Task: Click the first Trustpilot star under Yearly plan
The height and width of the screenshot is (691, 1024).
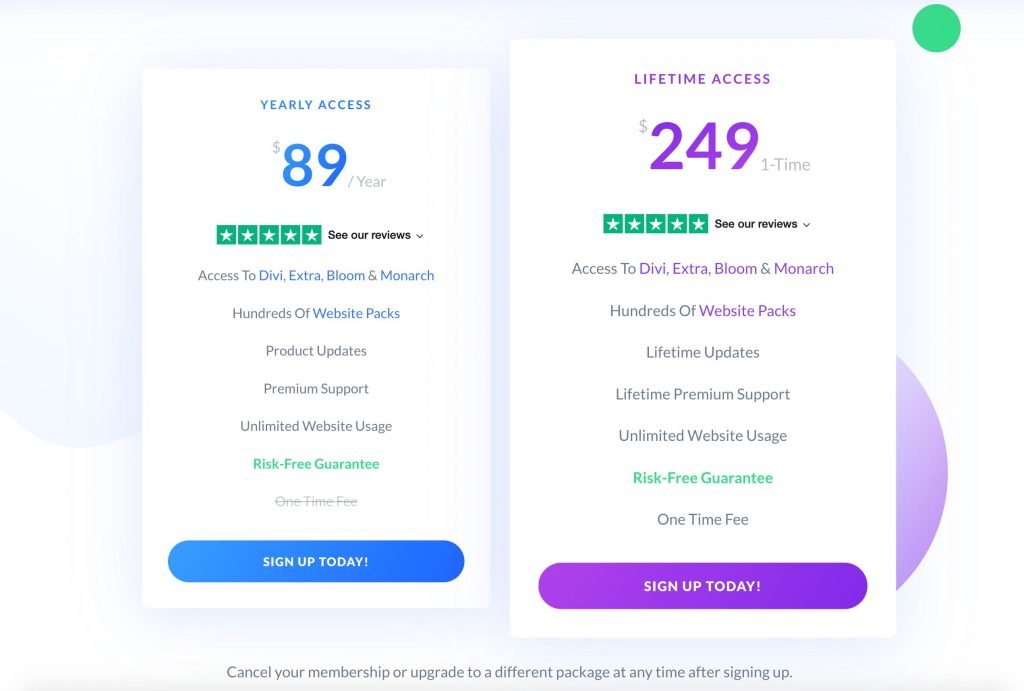Action: pos(226,234)
